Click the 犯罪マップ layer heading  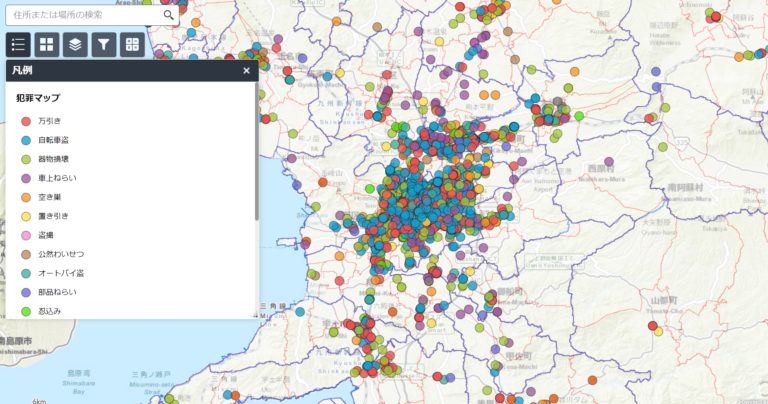point(38,98)
